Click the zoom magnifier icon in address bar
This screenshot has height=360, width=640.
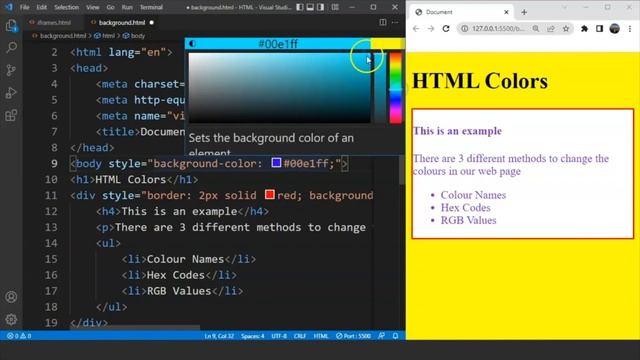pyautogui.click(x=536, y=29)
